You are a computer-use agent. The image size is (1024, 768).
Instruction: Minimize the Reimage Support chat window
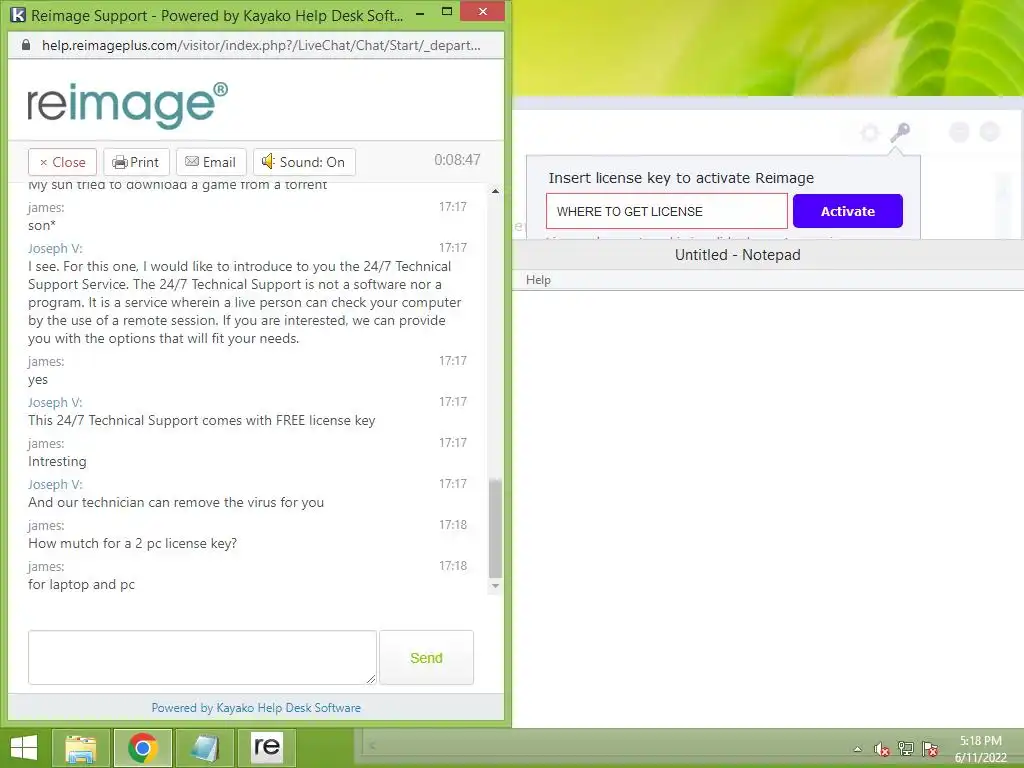pos(421,12)
